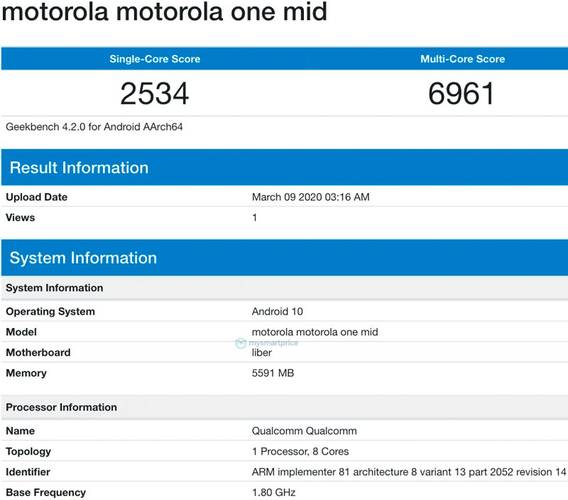Click the Views count value '1'
The width and height of the screenshot is (568, 500).
pos(255,218)
